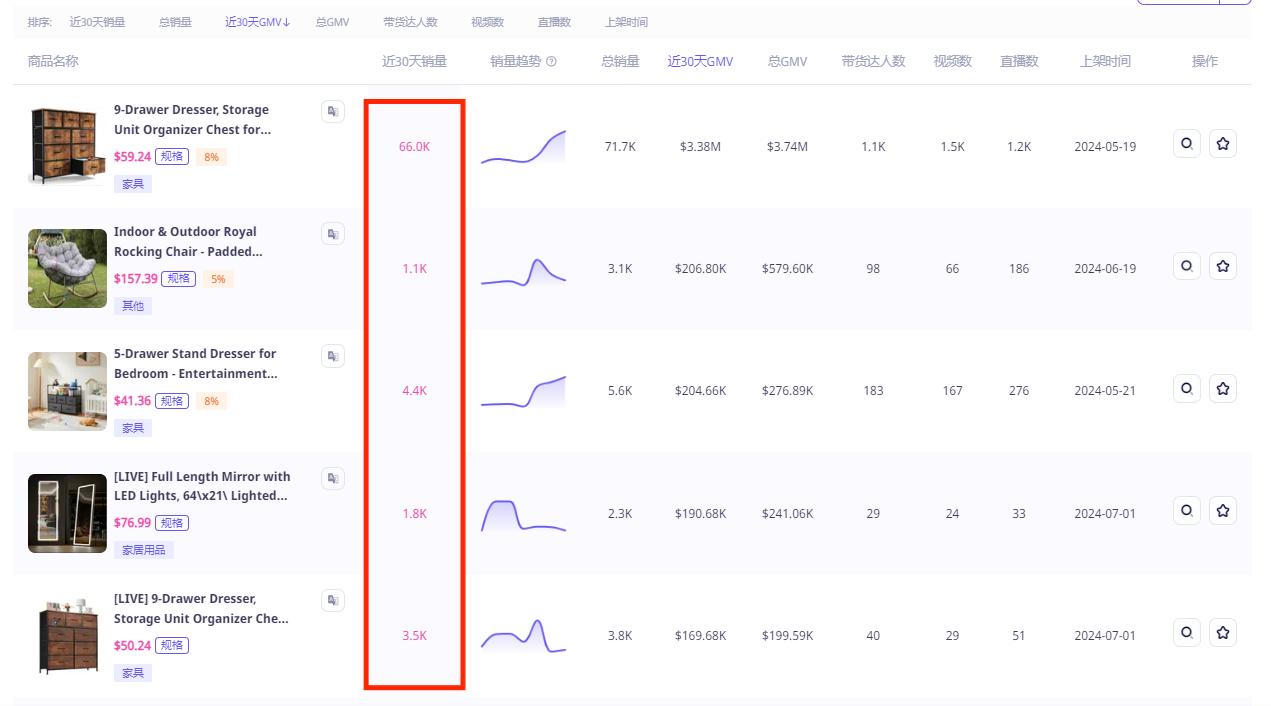Click the 销量趋势 help question mark icon
This screenshot has height=706, width=1271.
tap(551, 62)
